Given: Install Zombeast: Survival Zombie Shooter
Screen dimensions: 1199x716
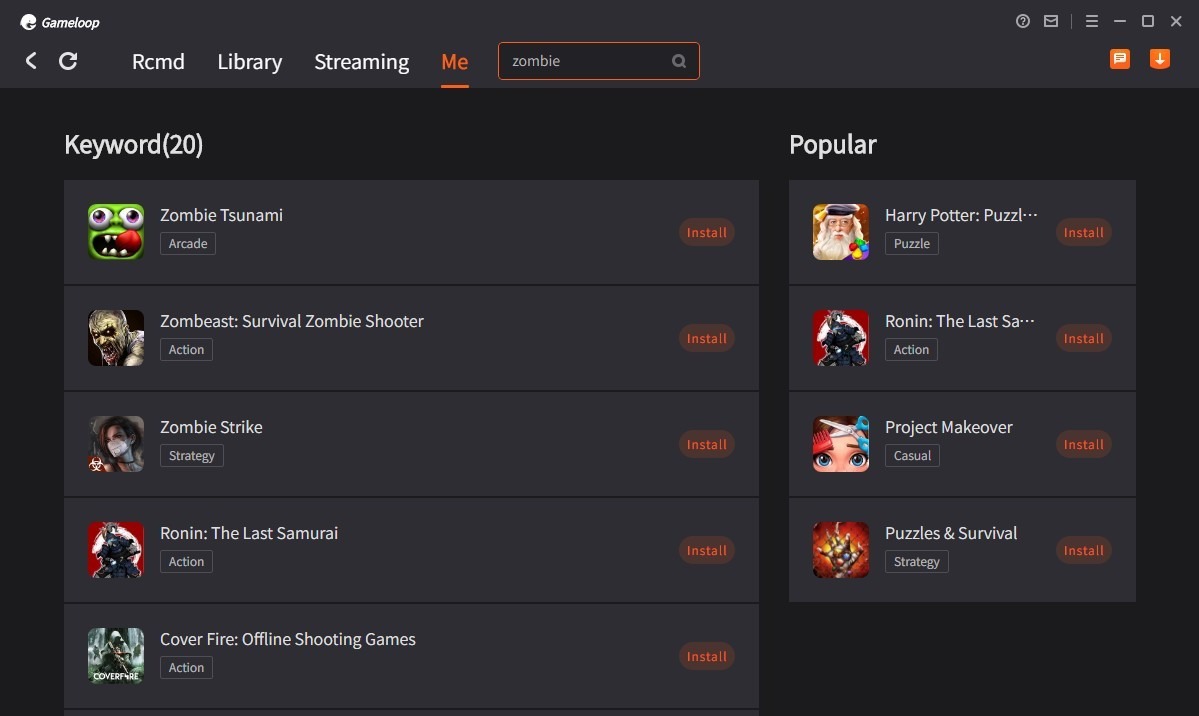Looking at the screenshot, I should coord(707,338).
